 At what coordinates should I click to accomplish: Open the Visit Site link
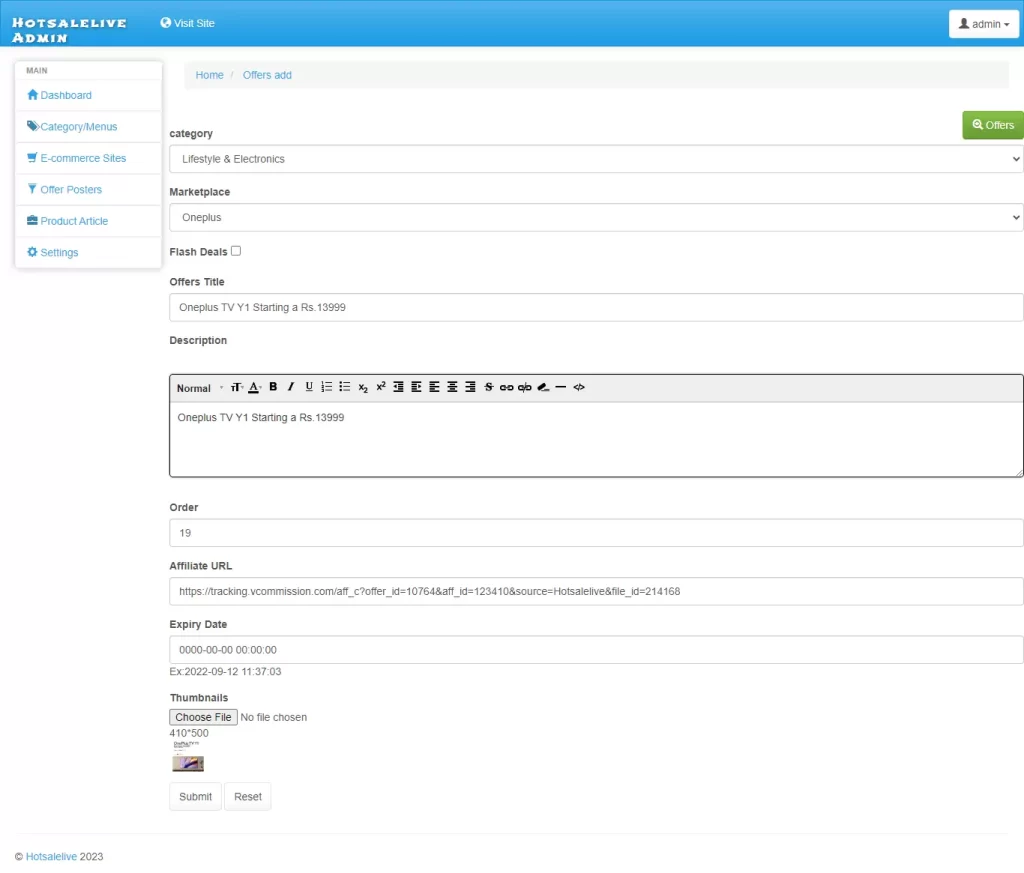(x=187, y=23)
